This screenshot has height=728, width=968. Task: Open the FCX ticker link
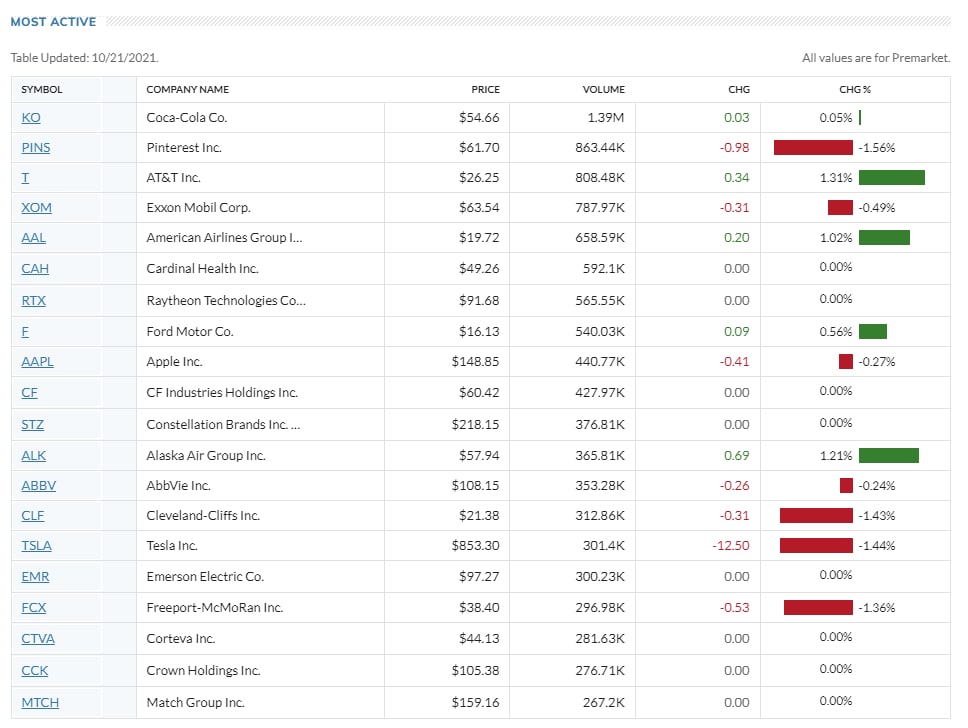tap(33, 608)
